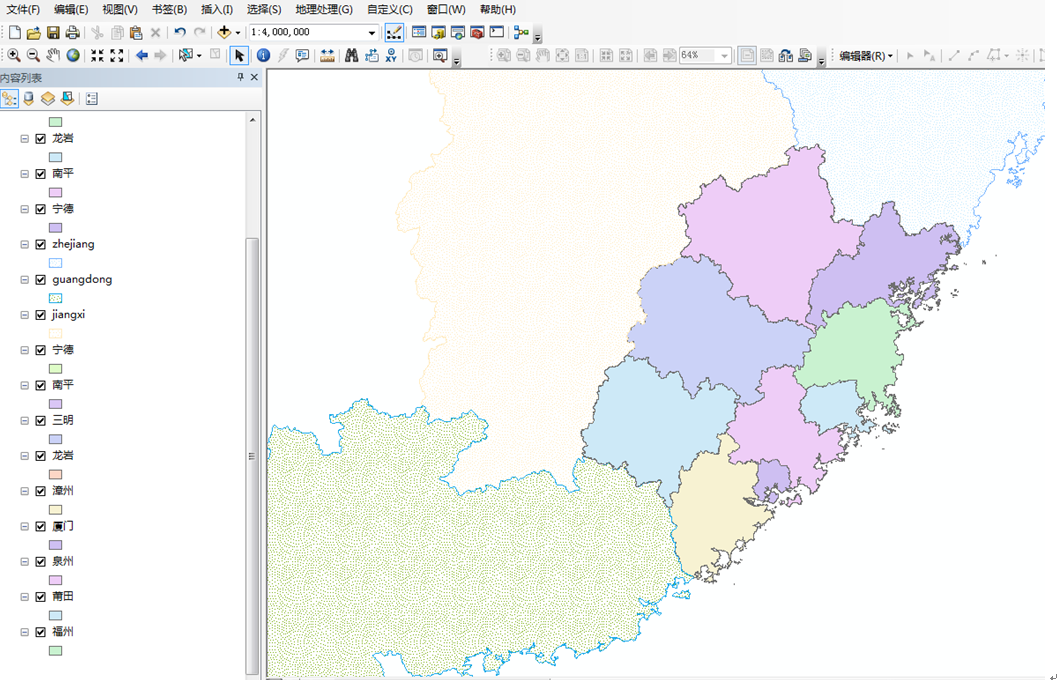
Task: Switch contents list to List By Visibility
Action: (x=48, y=99)
